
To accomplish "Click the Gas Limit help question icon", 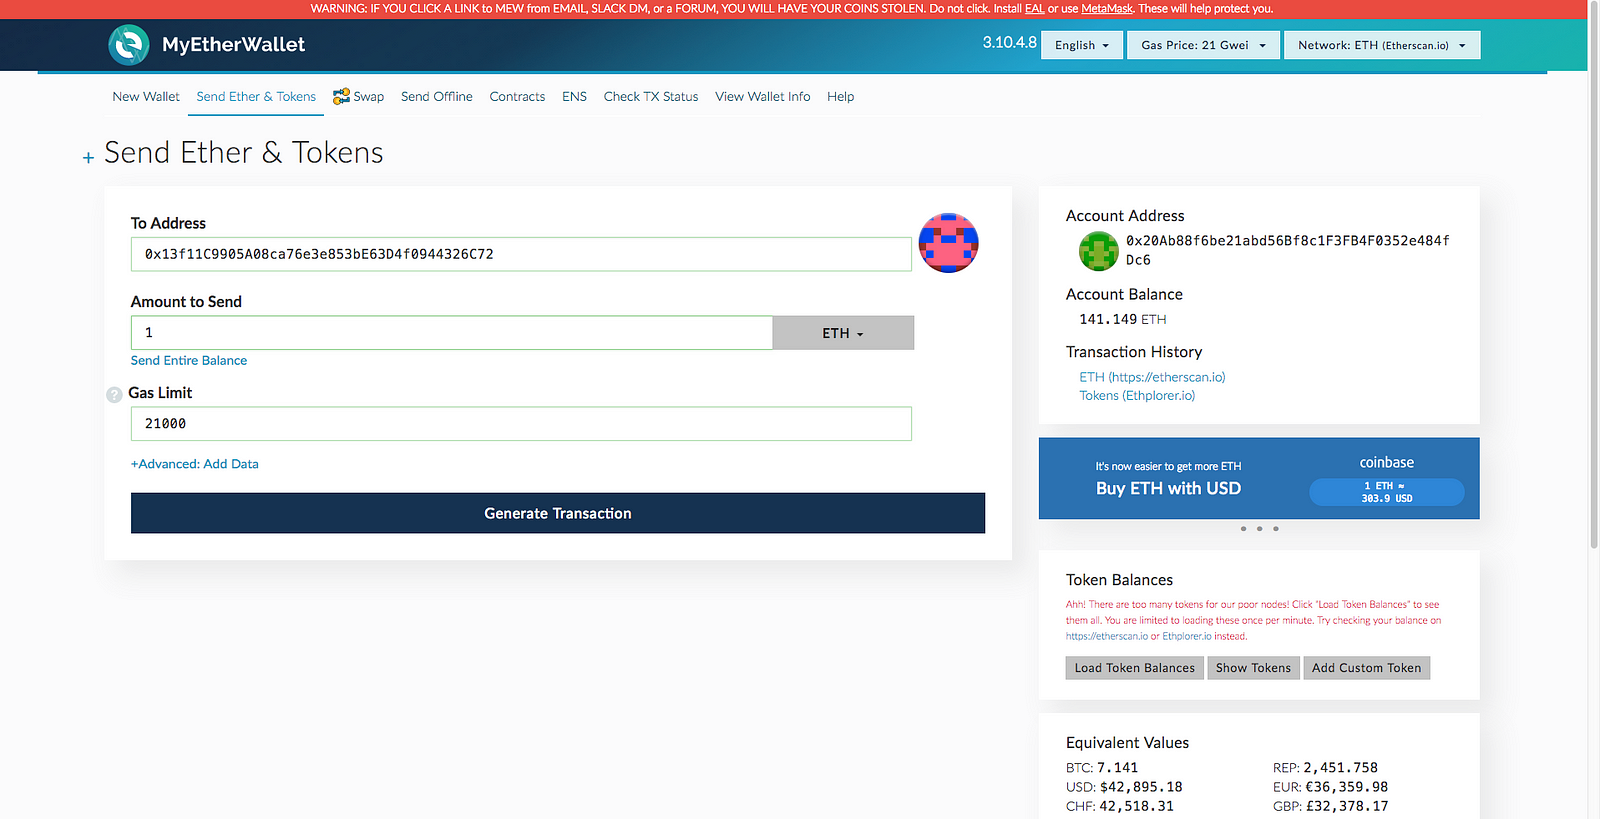I will tap(114, 395).
